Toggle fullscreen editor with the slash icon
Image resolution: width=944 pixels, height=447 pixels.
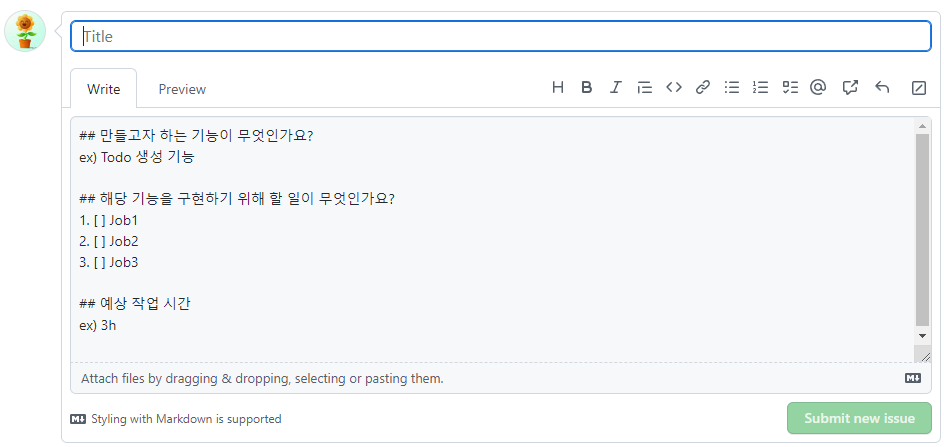(919, 89)
